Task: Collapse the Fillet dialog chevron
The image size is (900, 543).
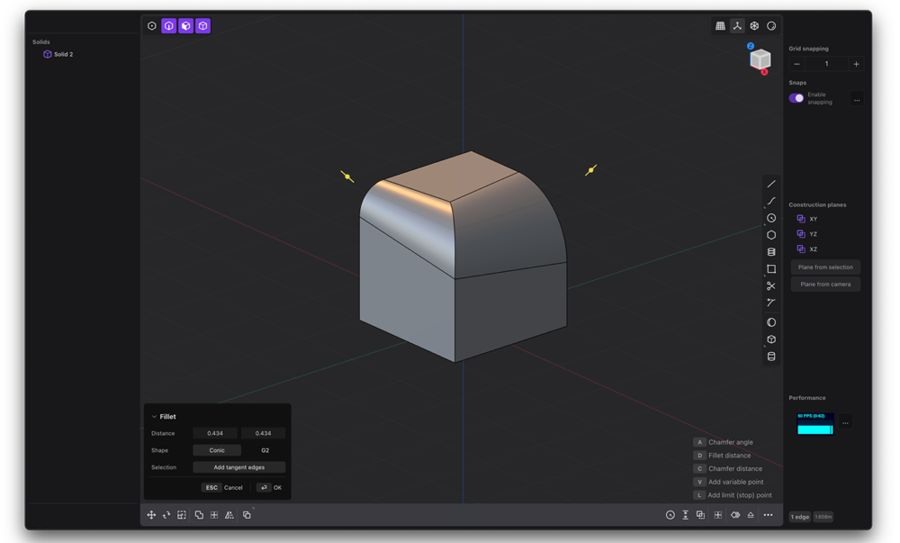Action: tap(154, 416)
